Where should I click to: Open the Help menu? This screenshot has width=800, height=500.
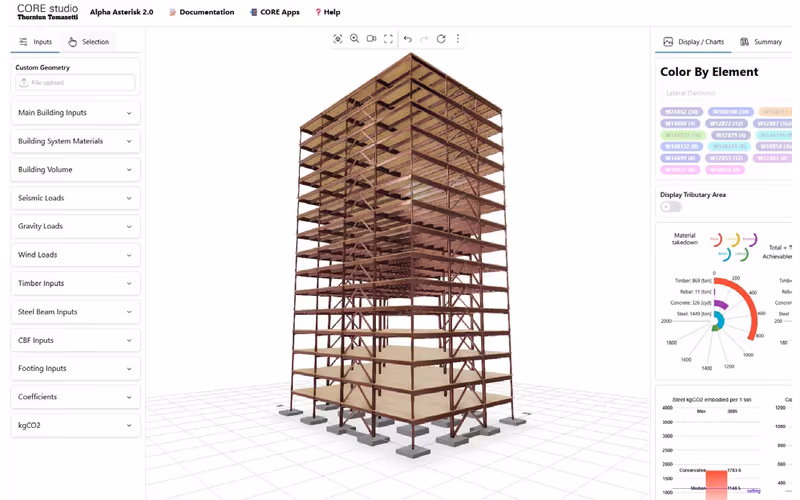[328, 12]
